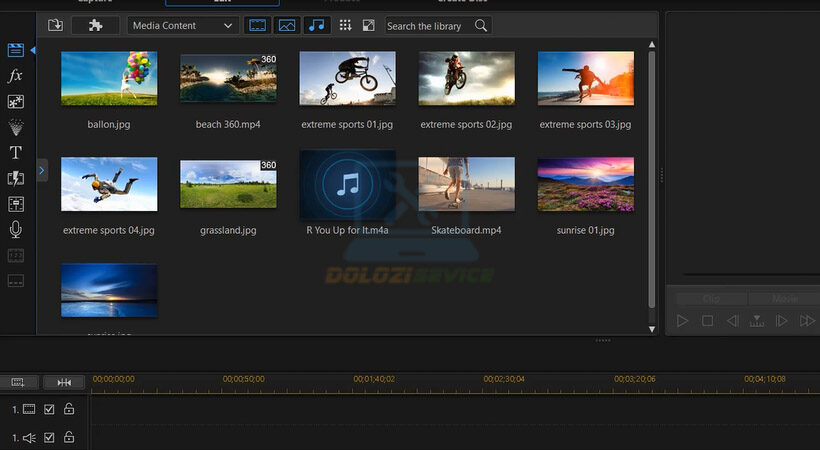Expand the left side panel arrow
Image resolution: width=820 pixels, height=450 pixels.
click(x=42, y=171)
